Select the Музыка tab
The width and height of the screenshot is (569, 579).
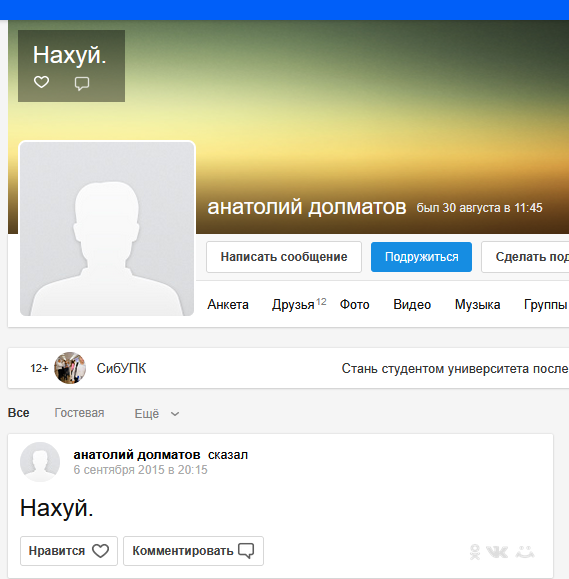(477, 305)
